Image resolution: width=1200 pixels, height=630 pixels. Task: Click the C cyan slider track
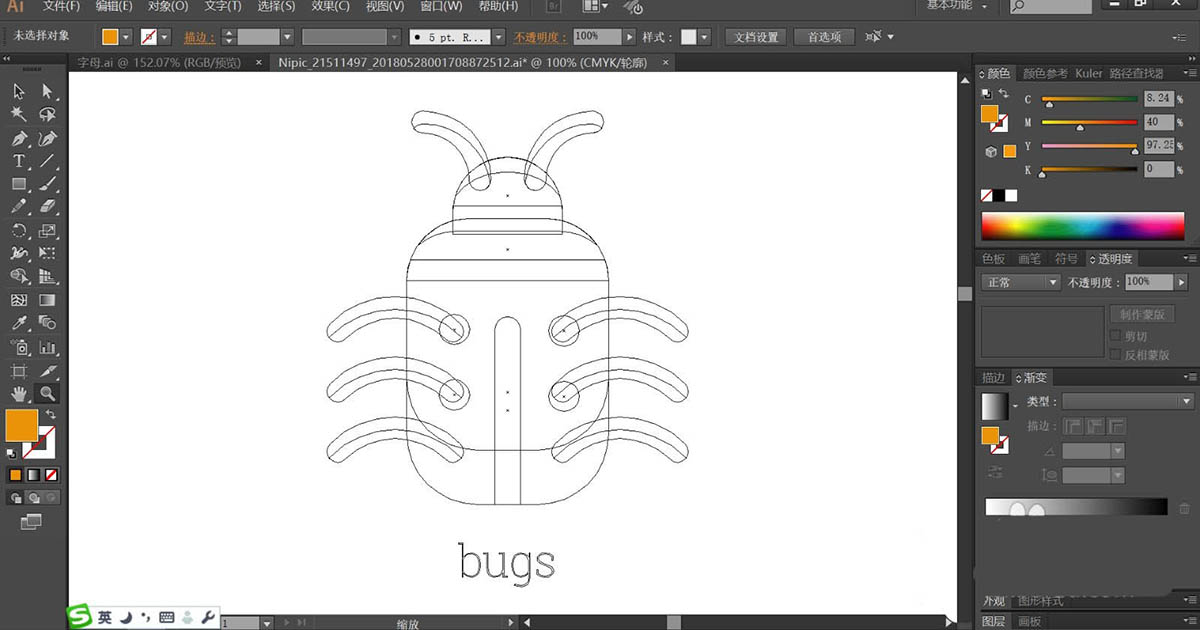pos(1089,99)
